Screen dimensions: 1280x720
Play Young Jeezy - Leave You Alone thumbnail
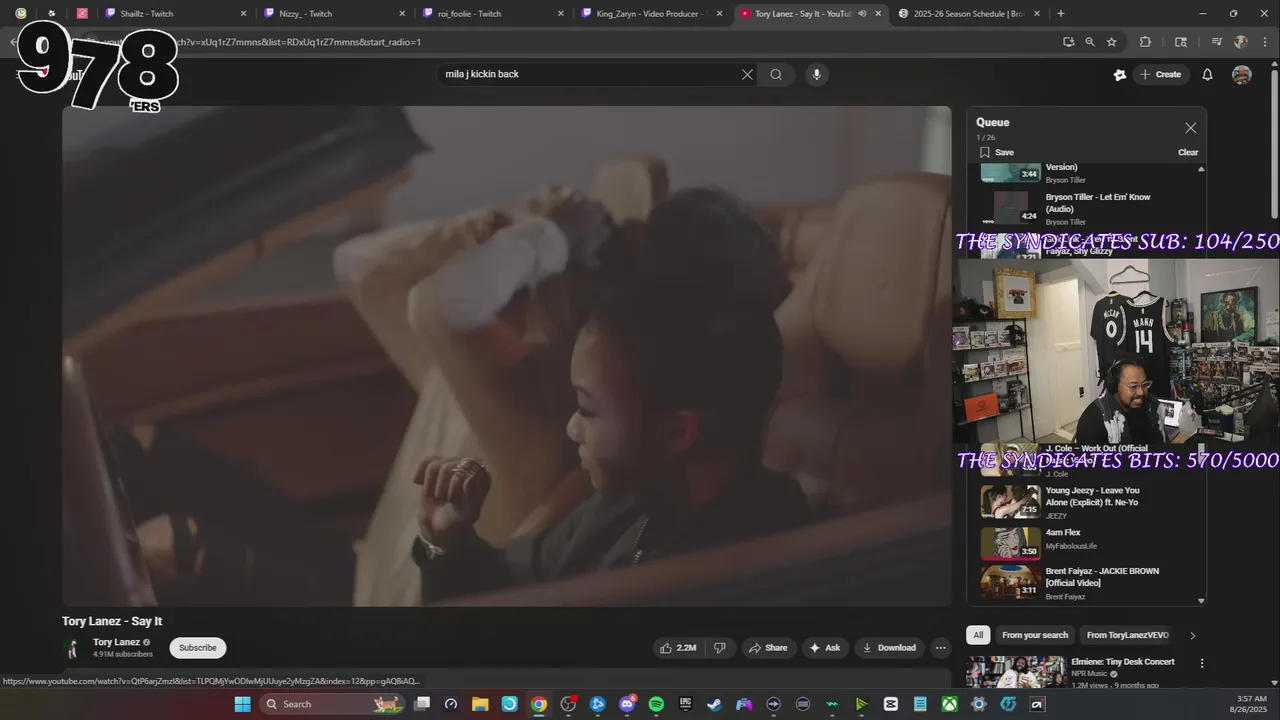(x=1010, y=501)
